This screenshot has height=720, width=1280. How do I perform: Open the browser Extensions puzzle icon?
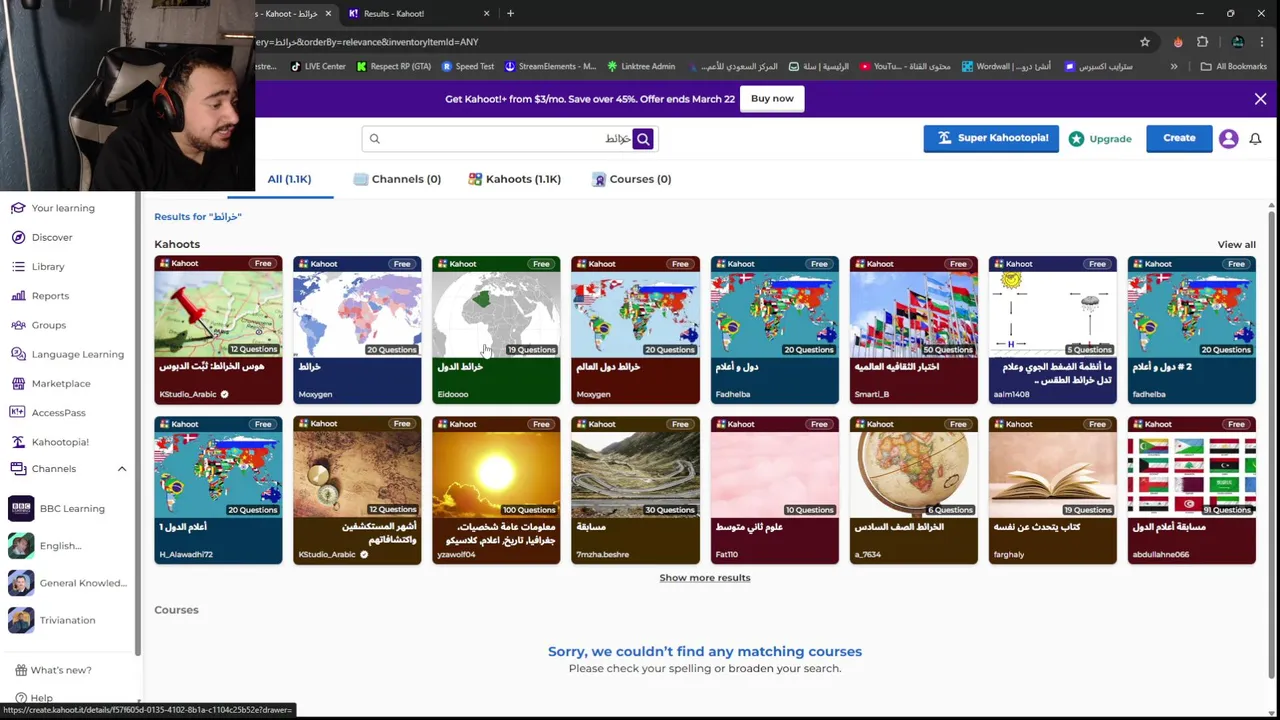coord(1203,42)
